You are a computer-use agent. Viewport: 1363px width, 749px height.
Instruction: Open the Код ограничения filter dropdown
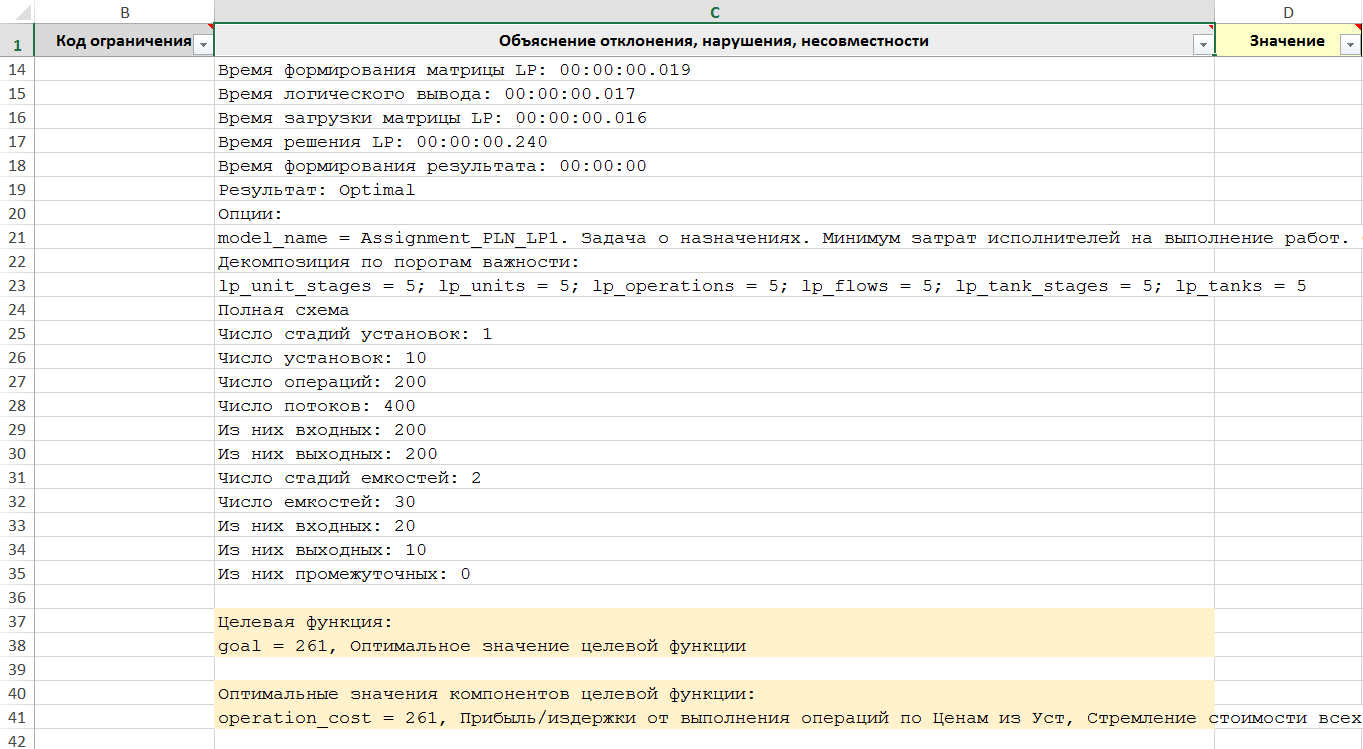coord(203,44)
